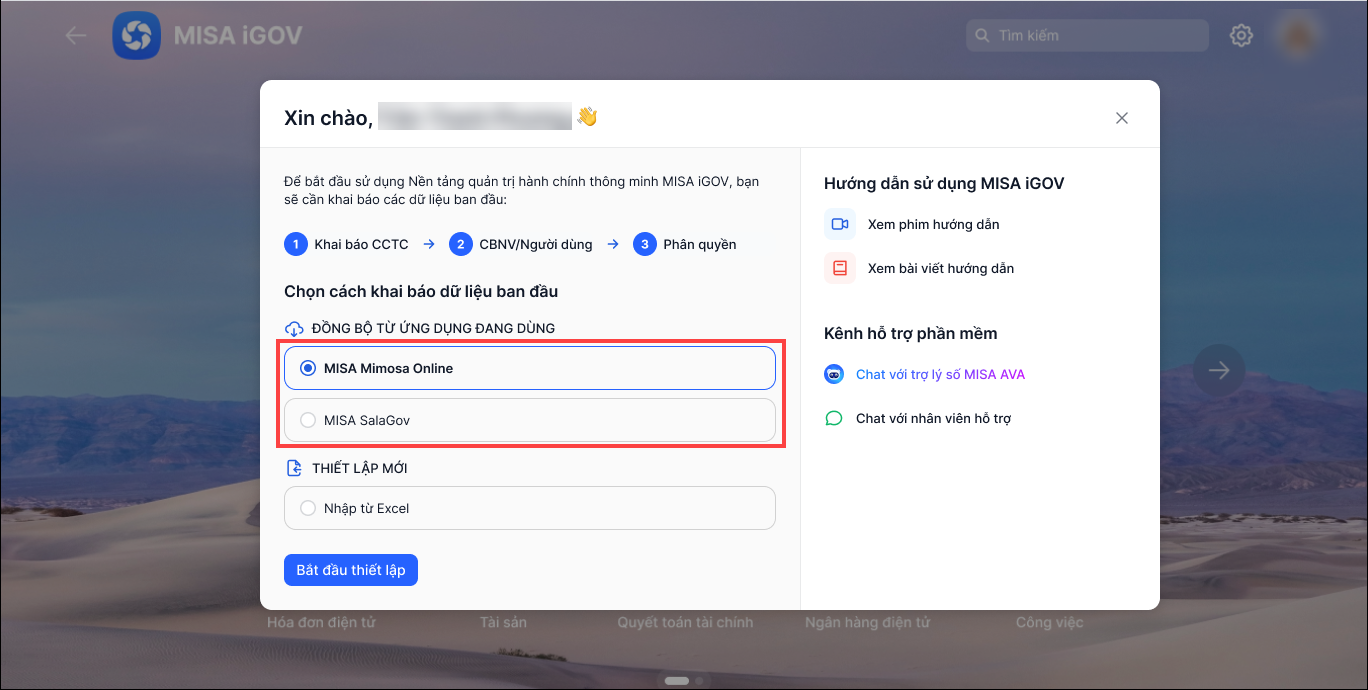Click the MISA iGOV title text
The image size is (1368, 690).
[x=238, y=36]
